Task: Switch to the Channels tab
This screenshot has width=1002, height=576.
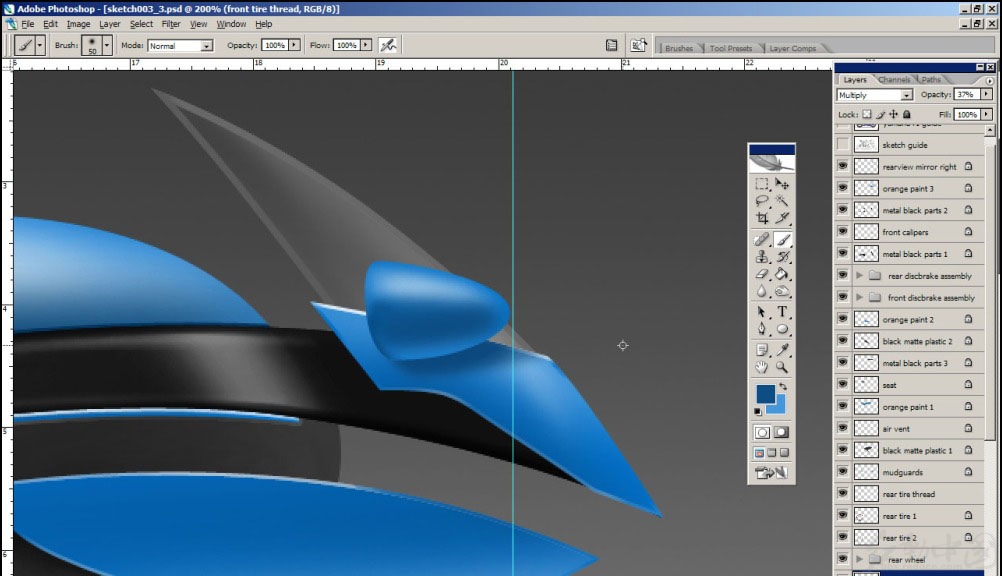Action: tap(894, 79)
